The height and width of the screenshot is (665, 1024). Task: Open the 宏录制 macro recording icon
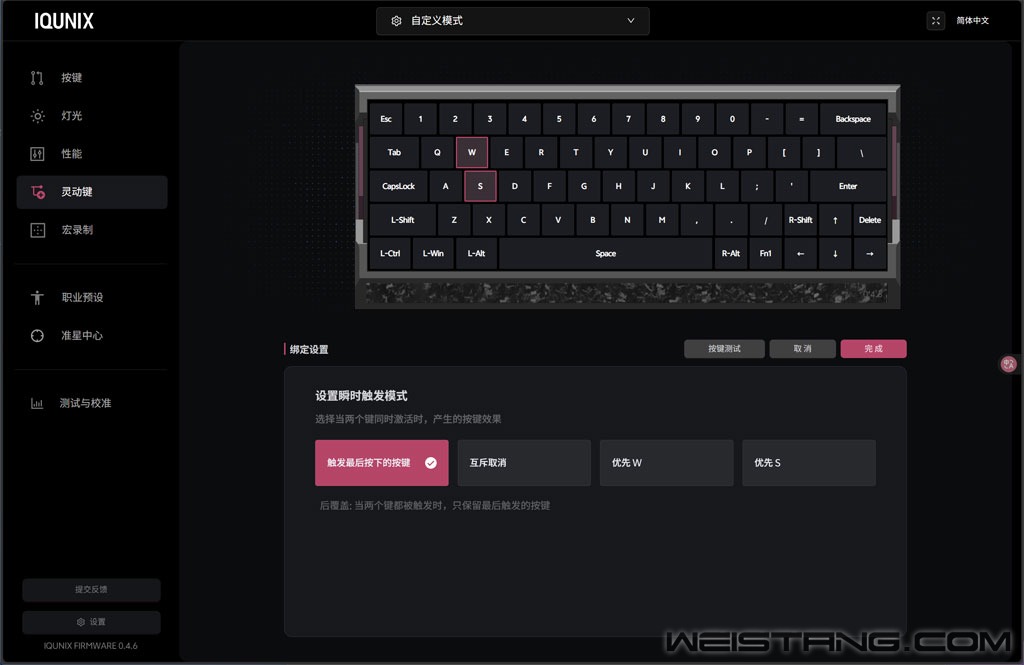[x=37, y=230]
